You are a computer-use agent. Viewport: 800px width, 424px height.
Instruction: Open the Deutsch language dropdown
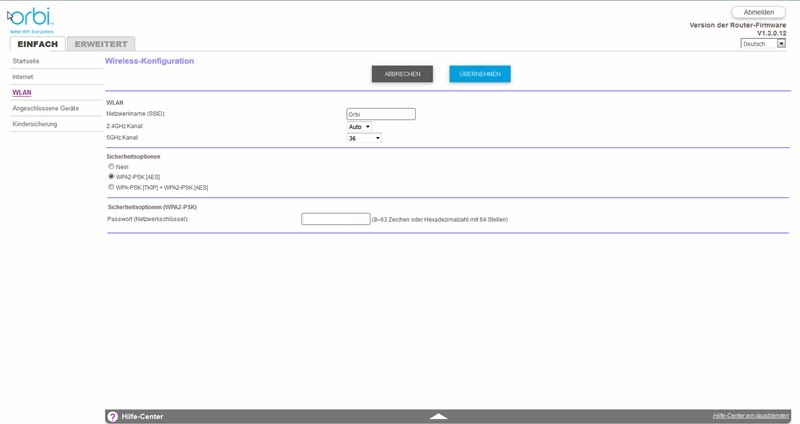pyautogui.click(x=763, y=44)
